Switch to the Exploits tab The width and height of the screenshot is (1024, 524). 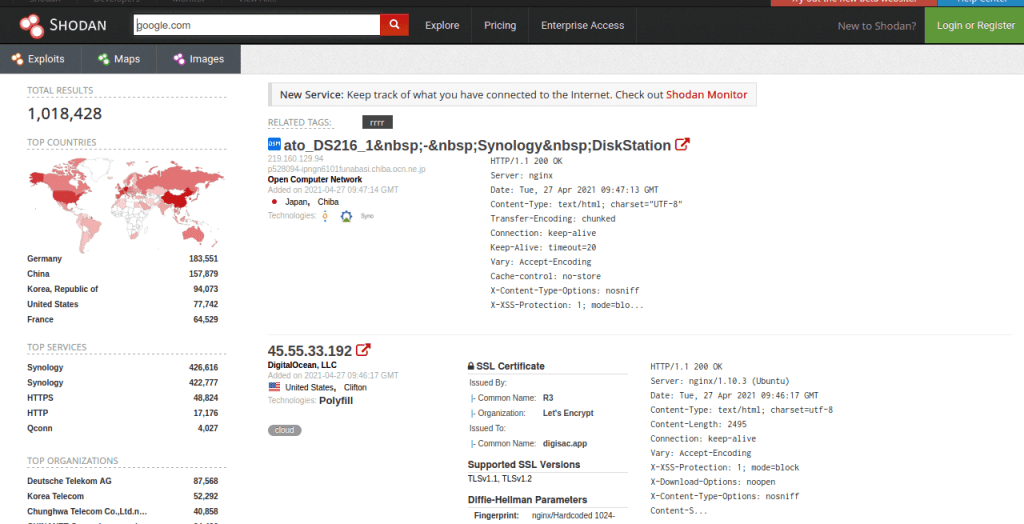40,59
